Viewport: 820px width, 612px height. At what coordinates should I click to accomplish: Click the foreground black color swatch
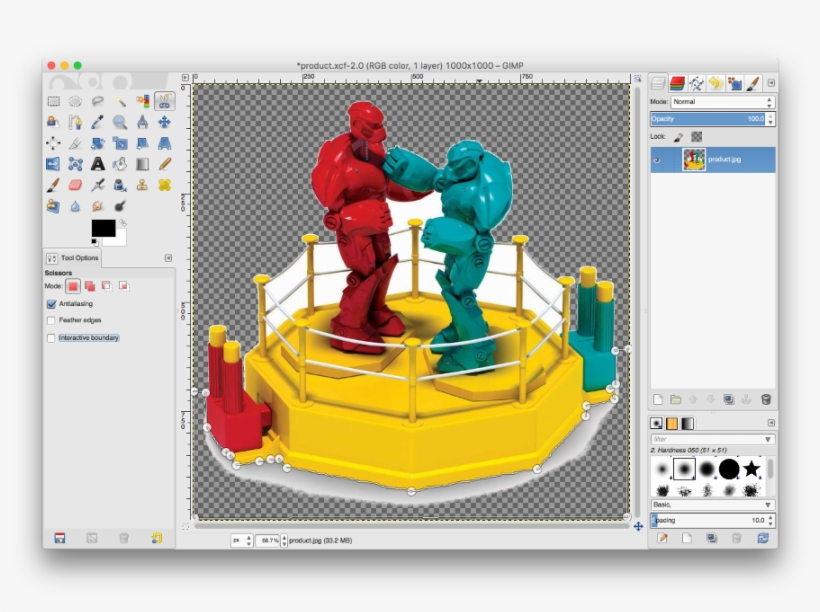[x=102, y=229]
